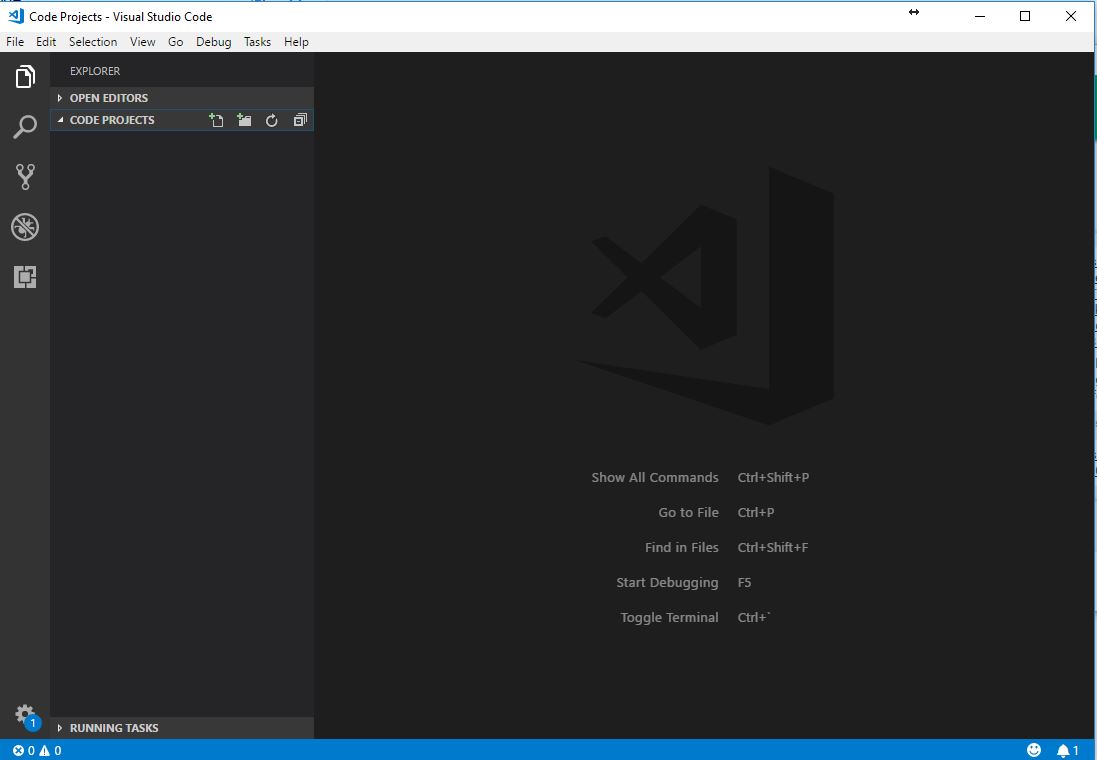Open the Tasks menu

257,41
